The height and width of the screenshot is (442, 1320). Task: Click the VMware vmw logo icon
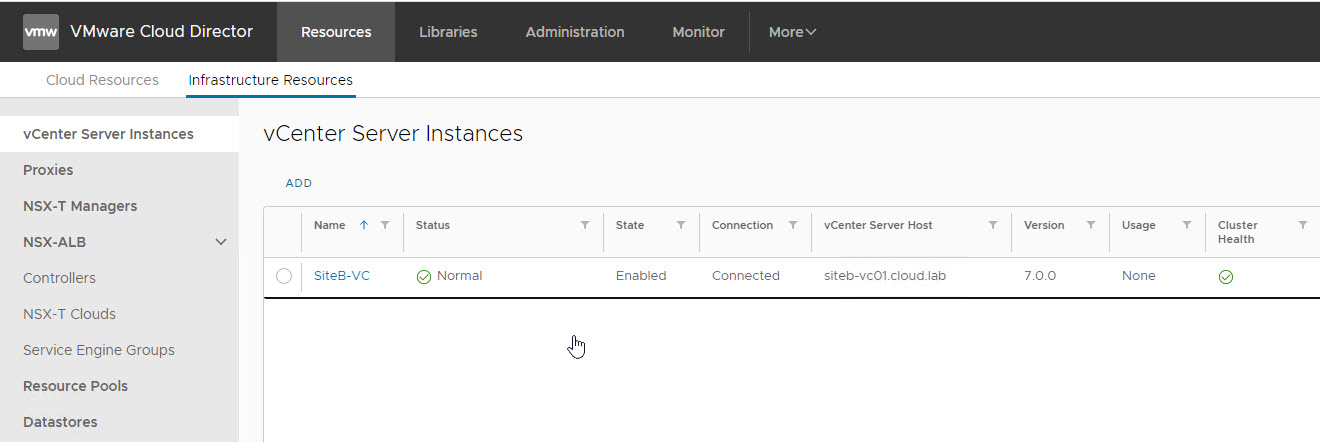(x=41, y=32)
